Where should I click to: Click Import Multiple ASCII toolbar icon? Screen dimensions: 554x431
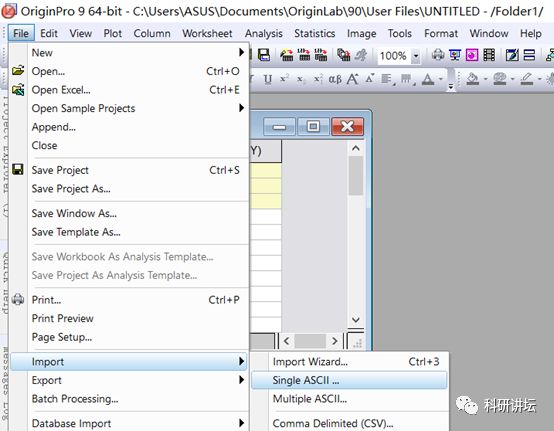pos(320,55)
